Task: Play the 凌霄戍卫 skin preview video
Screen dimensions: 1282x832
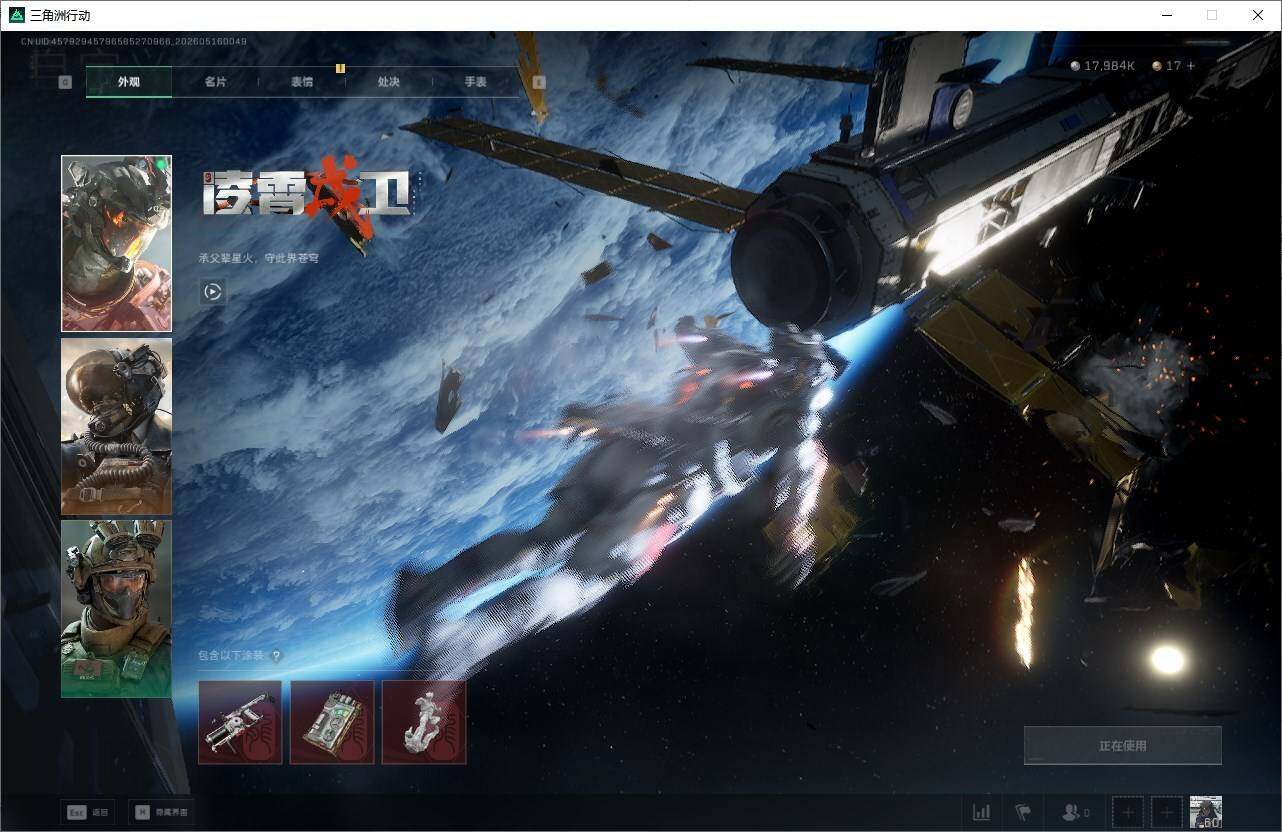Action: click(x=212, y=292)
